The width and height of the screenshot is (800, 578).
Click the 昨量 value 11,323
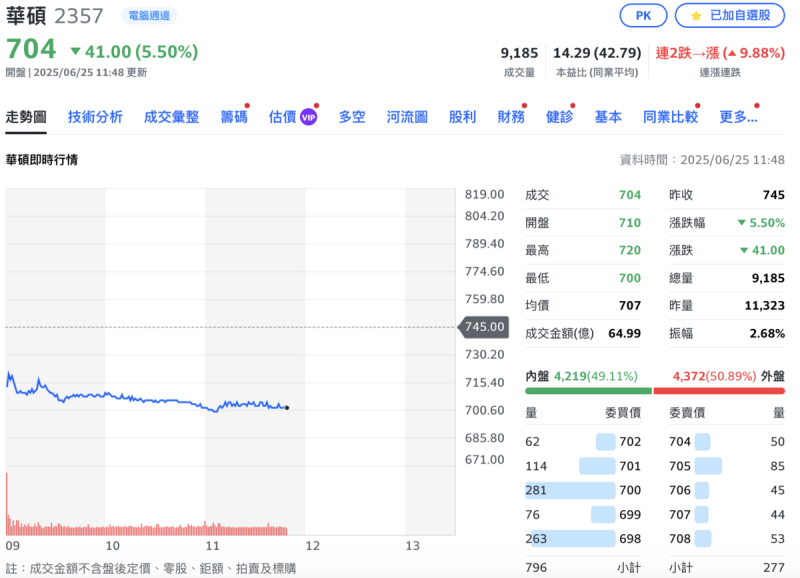point(764,306)
